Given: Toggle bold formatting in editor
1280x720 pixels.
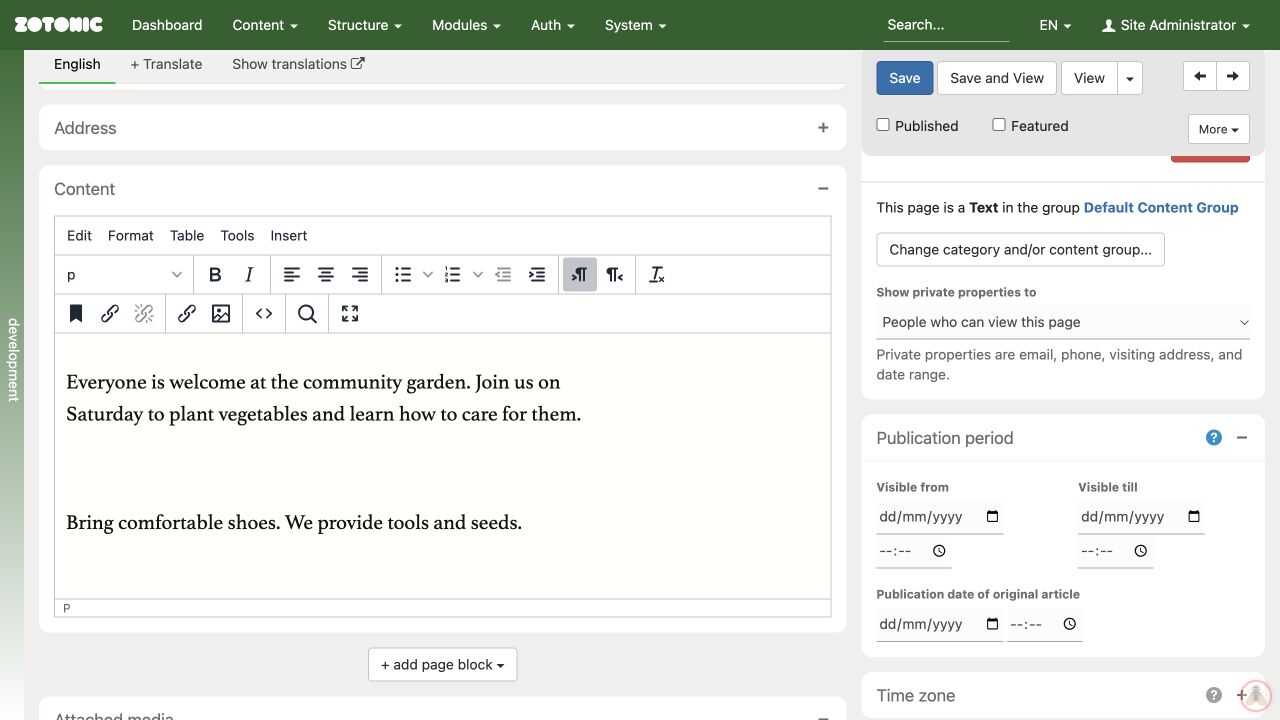Looking at the screenshot, I should click(215, 275).
